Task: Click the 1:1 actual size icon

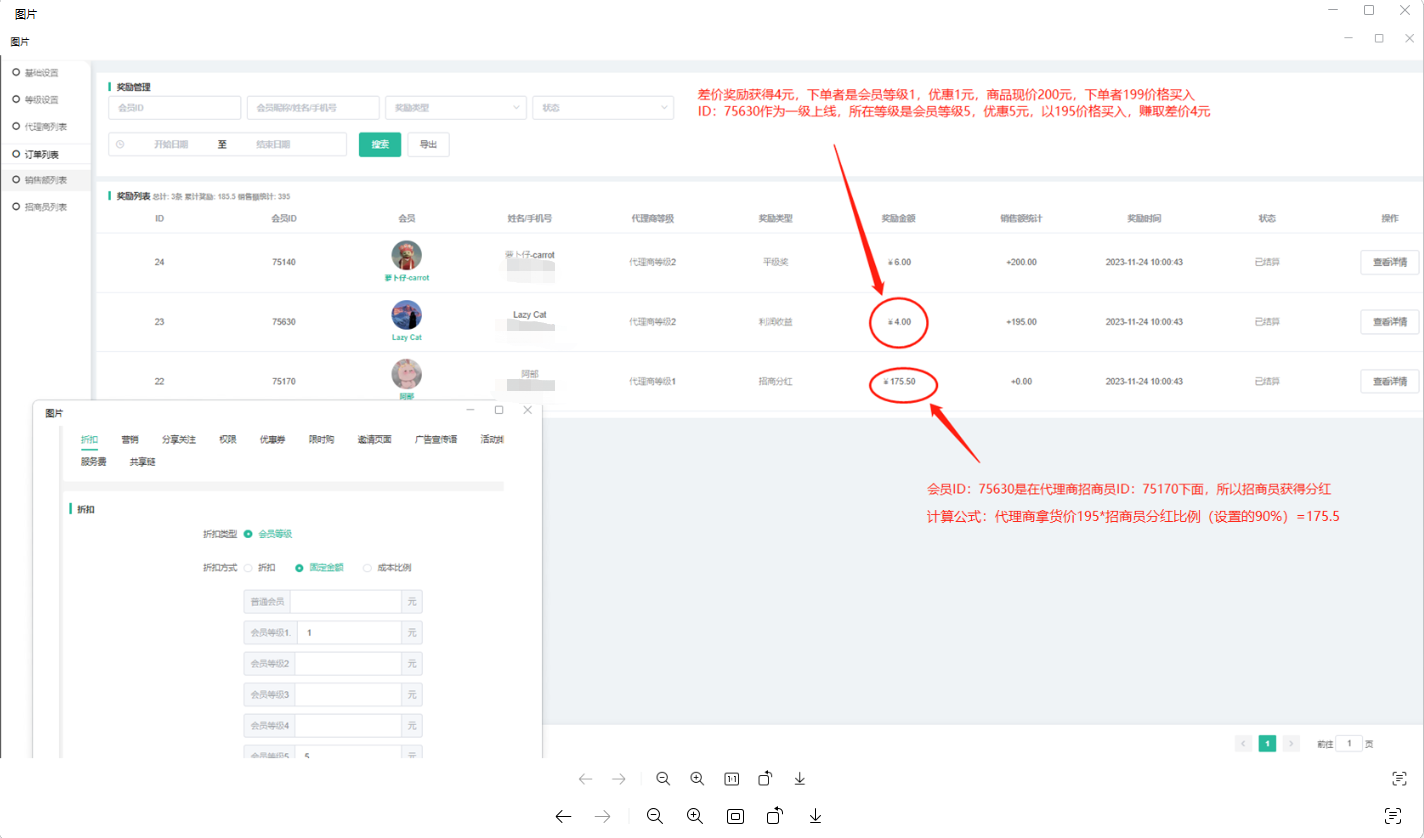Action: click(731, 779)
